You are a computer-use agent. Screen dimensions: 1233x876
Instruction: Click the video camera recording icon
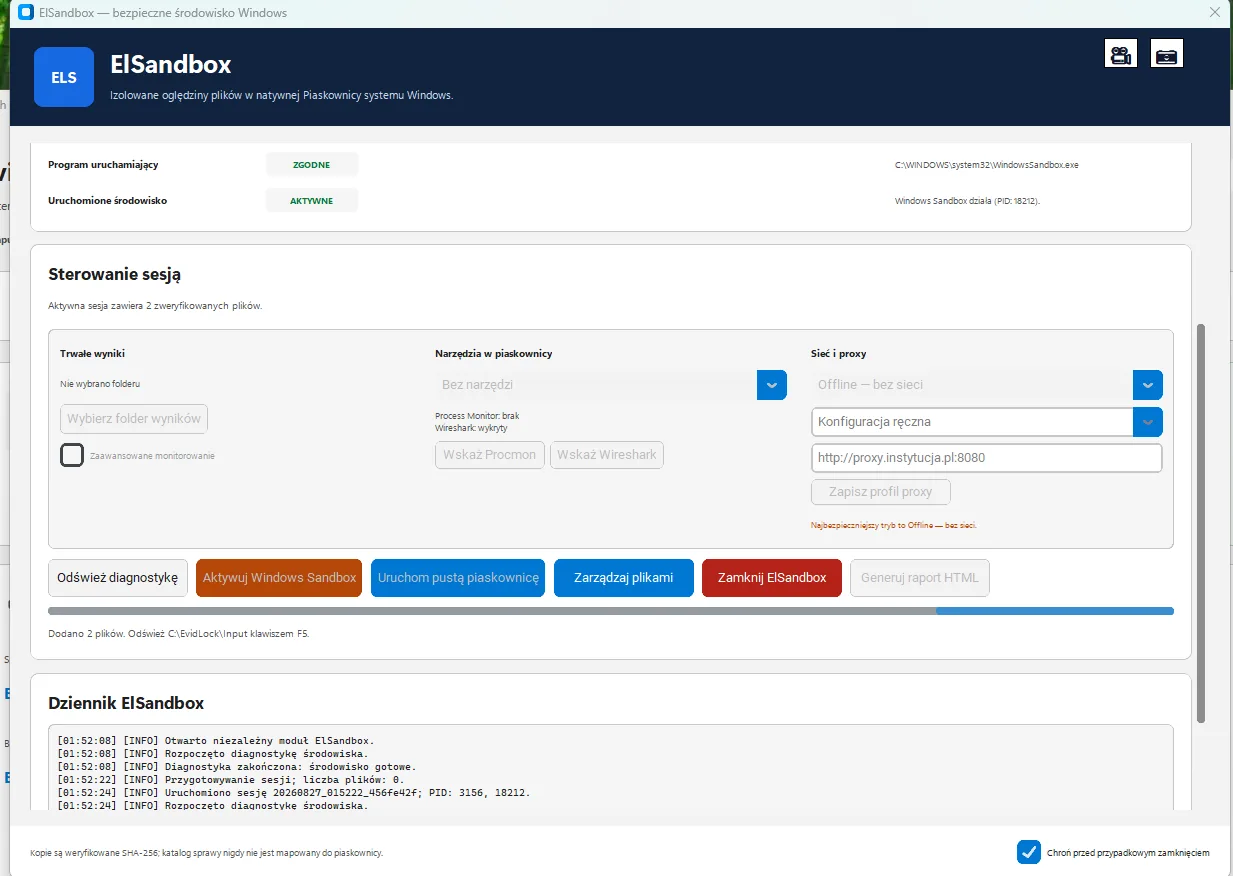click(x=1121, y=53)
